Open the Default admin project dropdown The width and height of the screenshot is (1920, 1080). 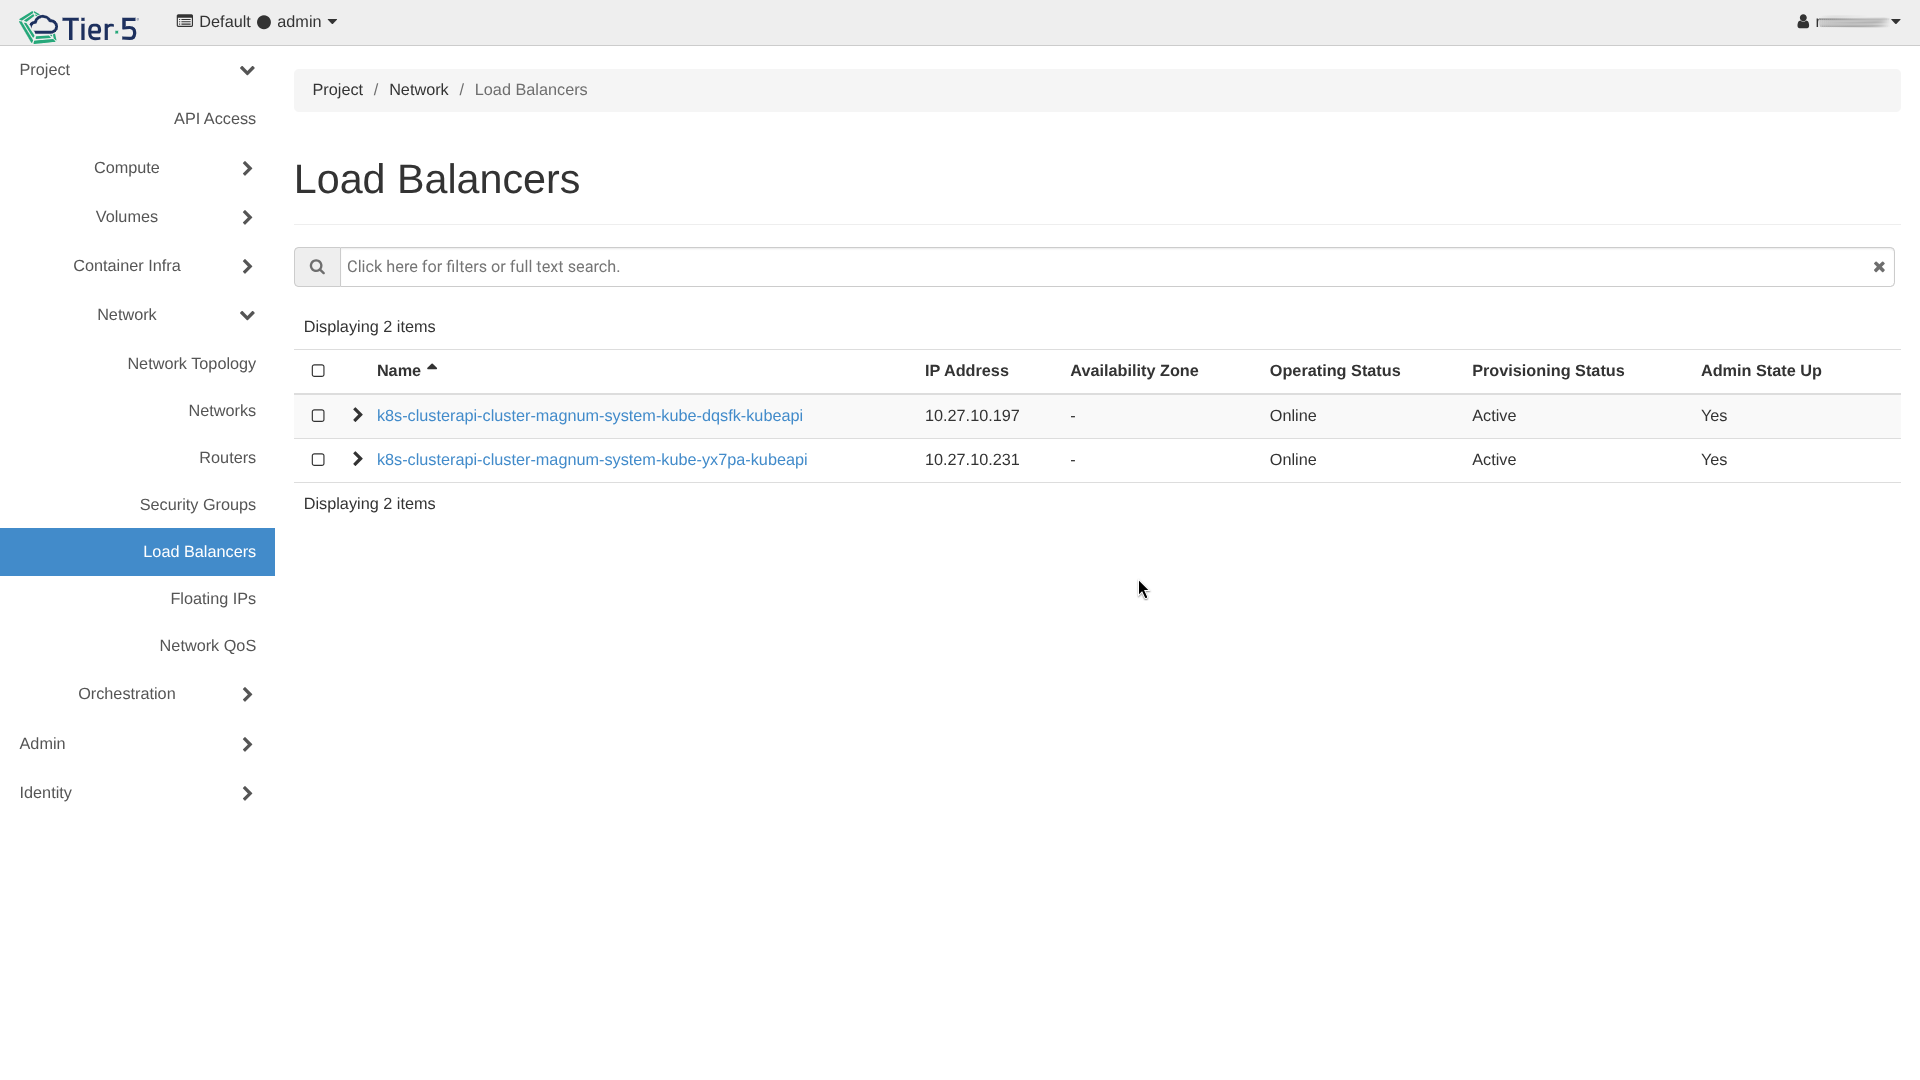click(x=257, y=22)
